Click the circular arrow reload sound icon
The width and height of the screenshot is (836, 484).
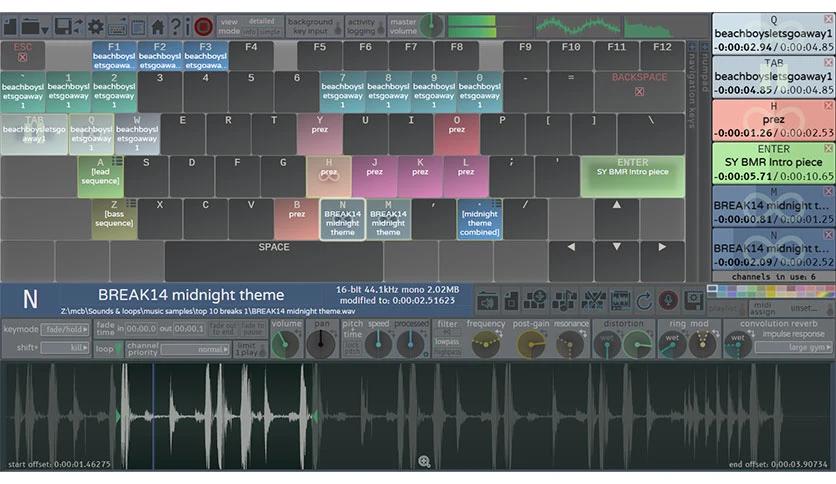pos(644,301)
